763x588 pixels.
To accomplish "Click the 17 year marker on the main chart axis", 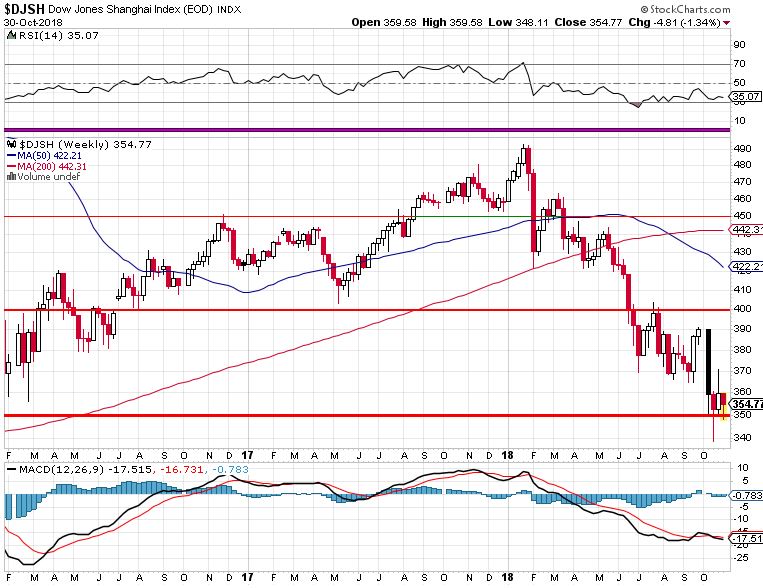I will (245, 453).
